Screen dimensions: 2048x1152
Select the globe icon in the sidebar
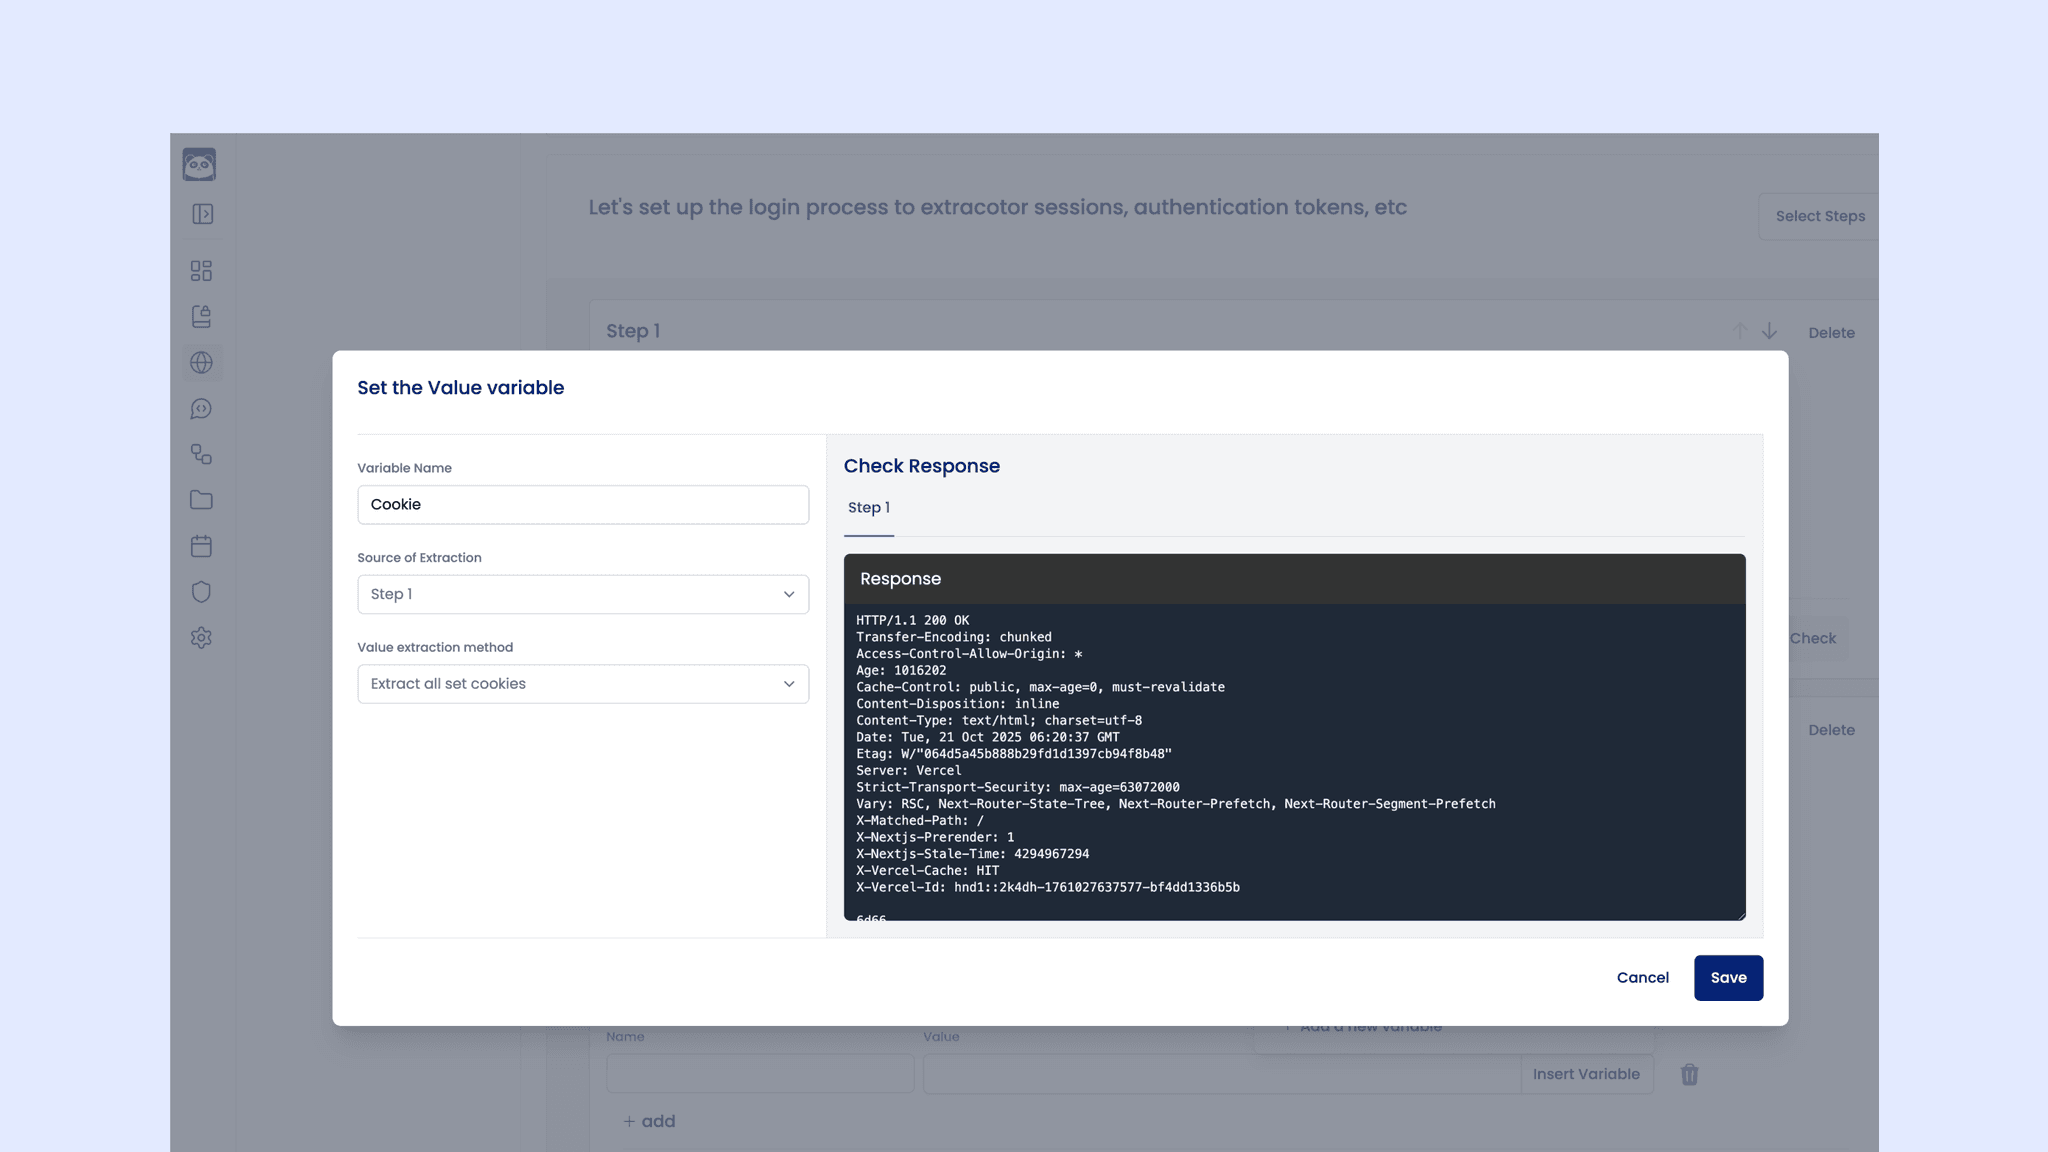click(x=200, y=363)
